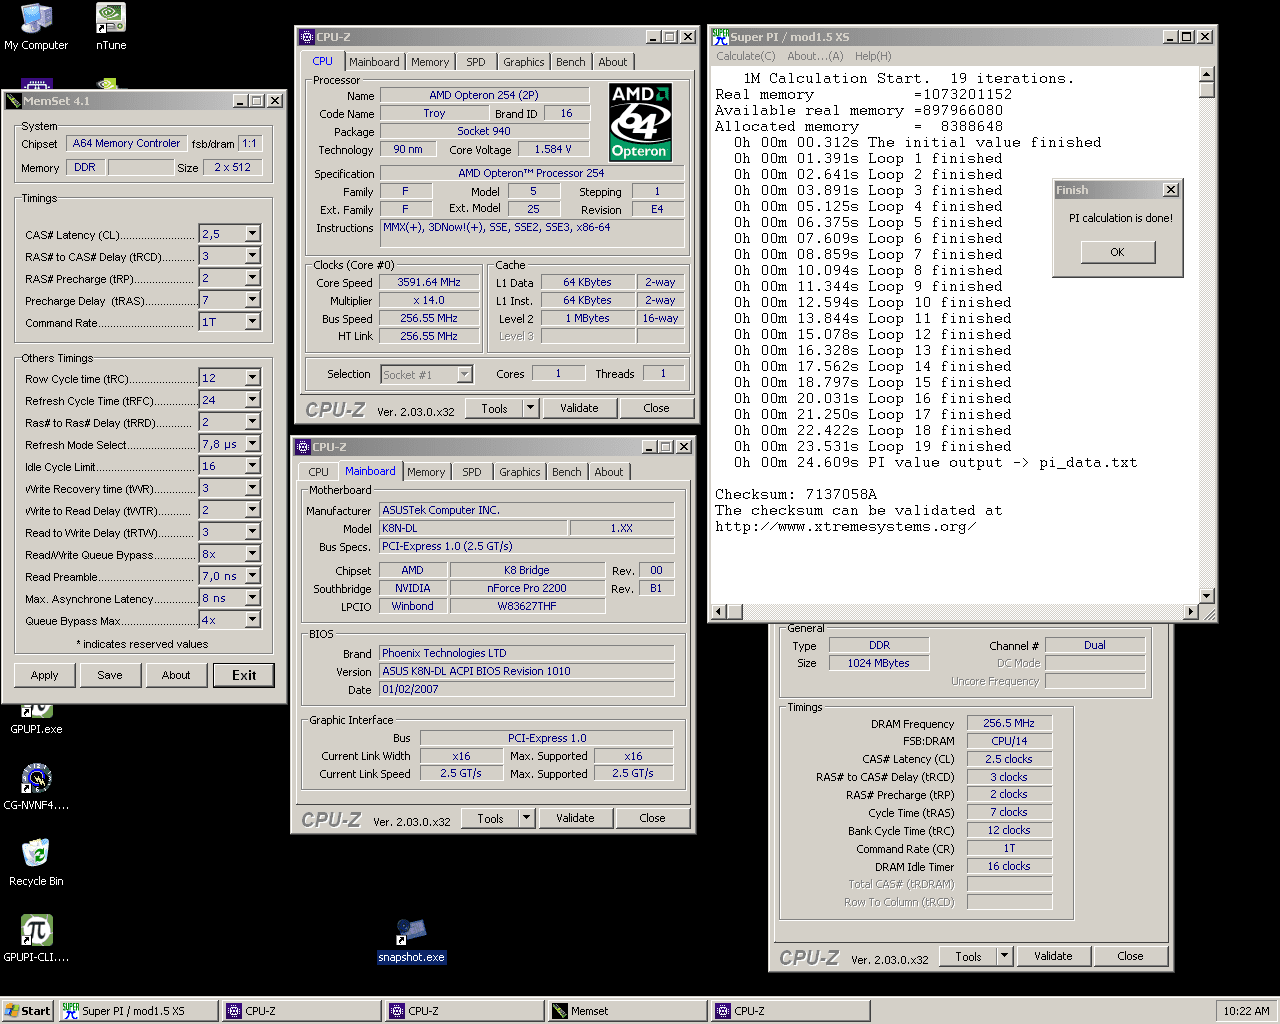Click Save button in MemSet
Viewport: 1280px width, 1024px height.
click(110, 675)
